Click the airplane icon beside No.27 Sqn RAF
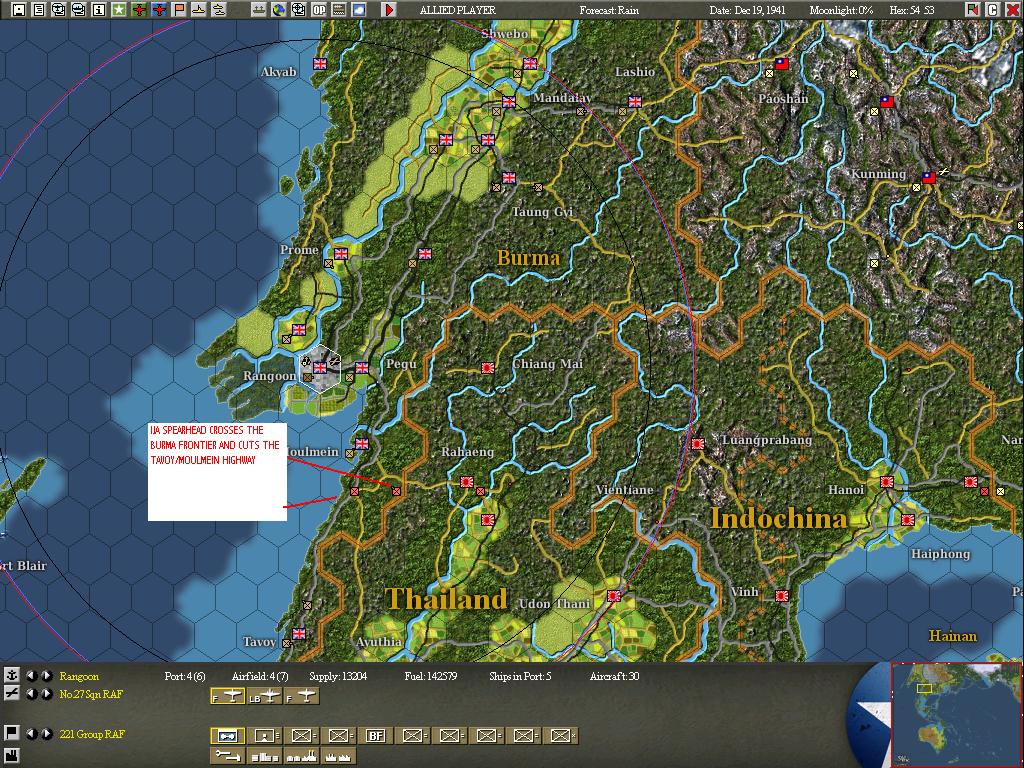This screenshot has height=768, width=1024. click(11, 694)
